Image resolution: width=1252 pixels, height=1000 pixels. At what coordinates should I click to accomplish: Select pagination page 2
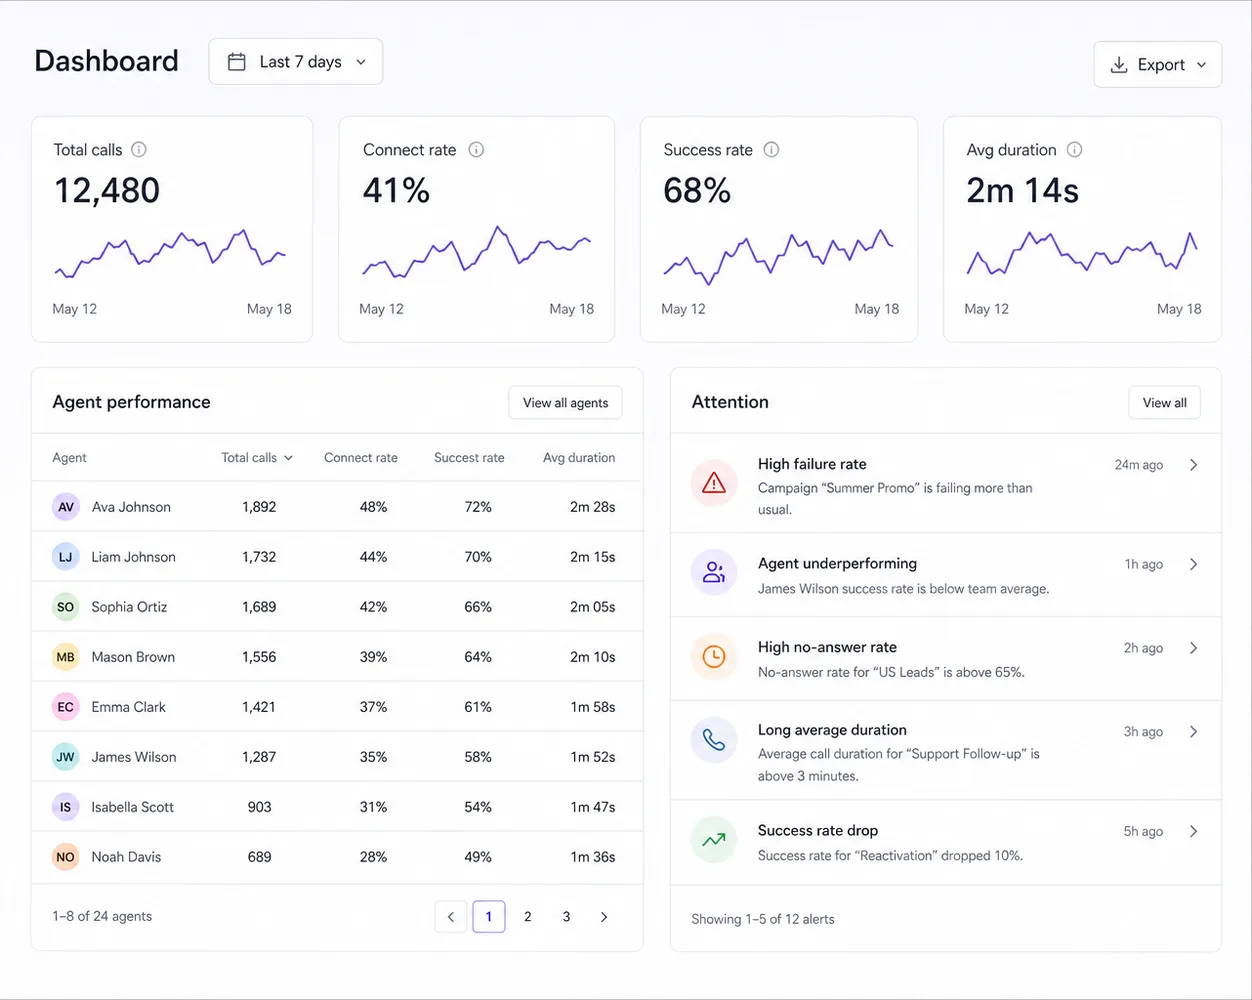pyautogui.click(x=528, y=917)
